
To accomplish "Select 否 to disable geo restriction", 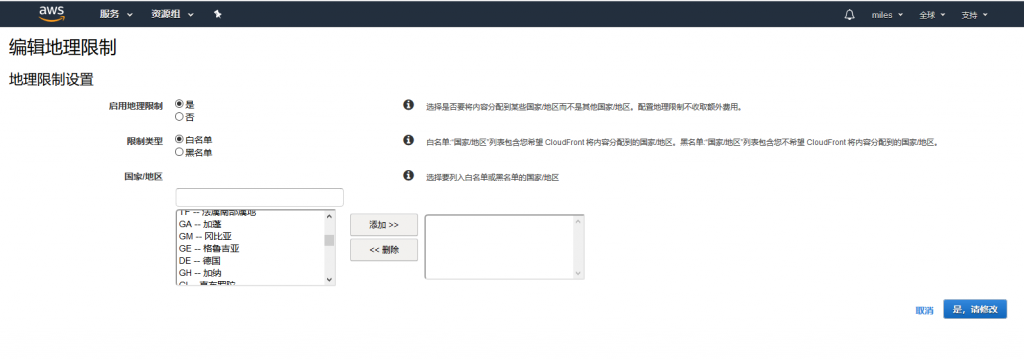I will [x=179, y=117].
